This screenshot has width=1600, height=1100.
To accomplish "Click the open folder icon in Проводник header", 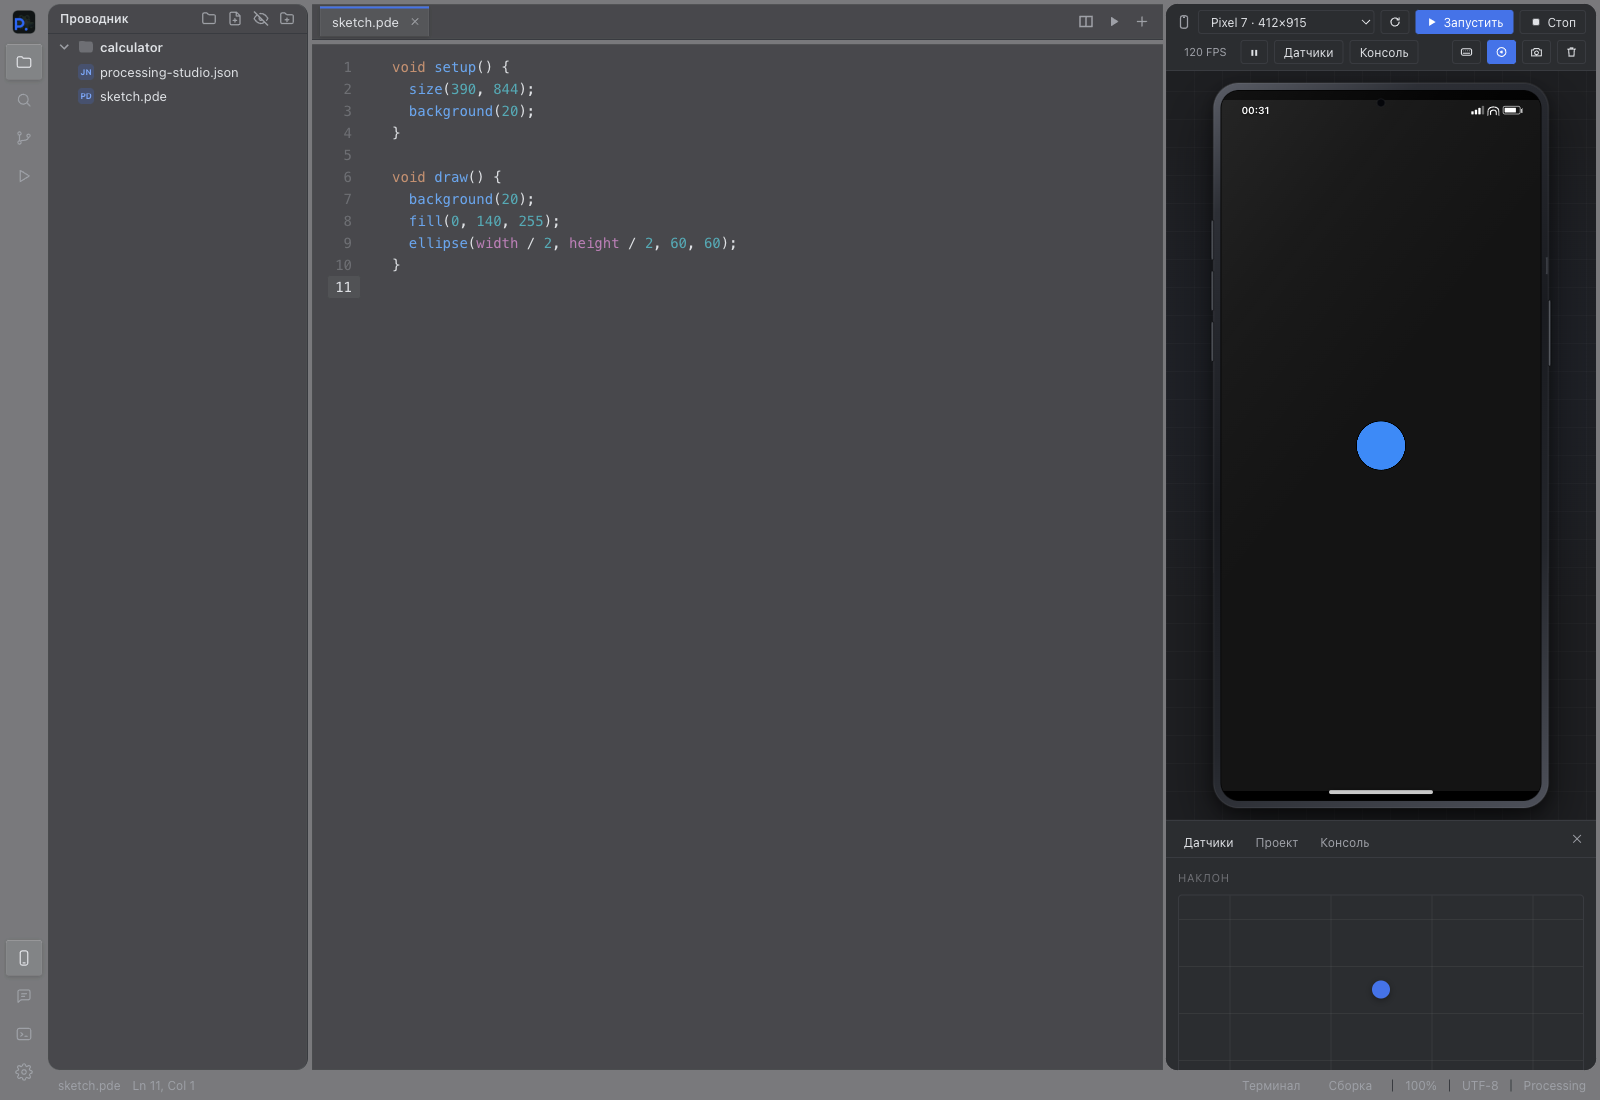I will (209, 19).
